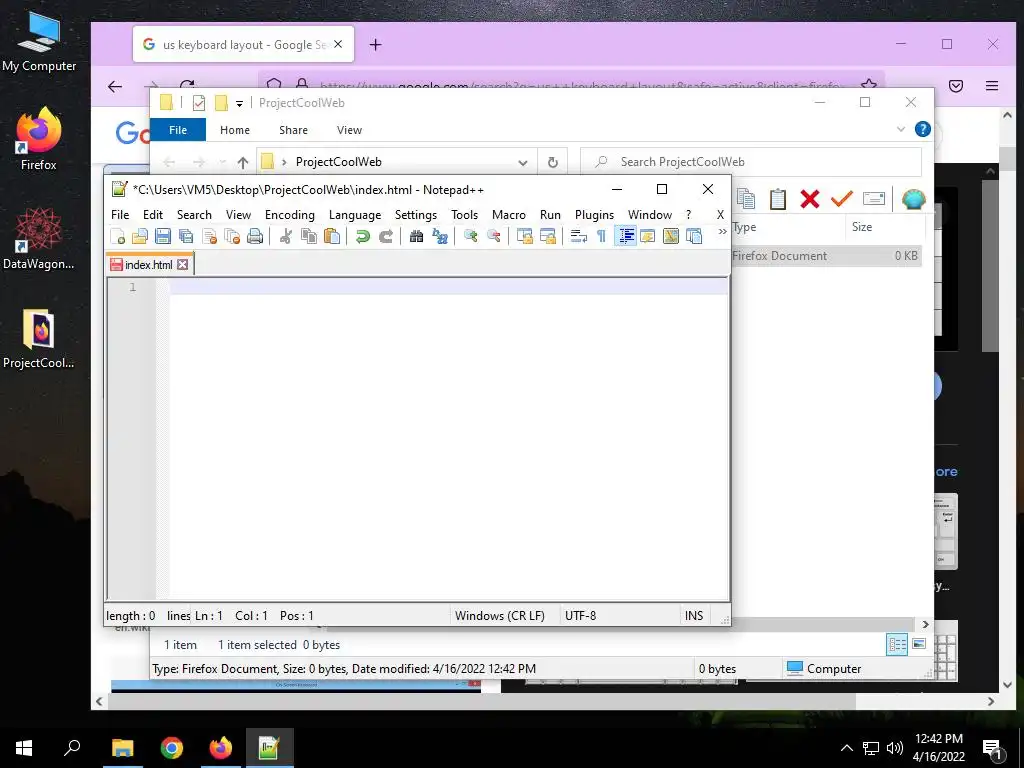Open the Customize Quick Access Toolbar dropdown
Viewport: 1024px width, 768px height.
239,103
